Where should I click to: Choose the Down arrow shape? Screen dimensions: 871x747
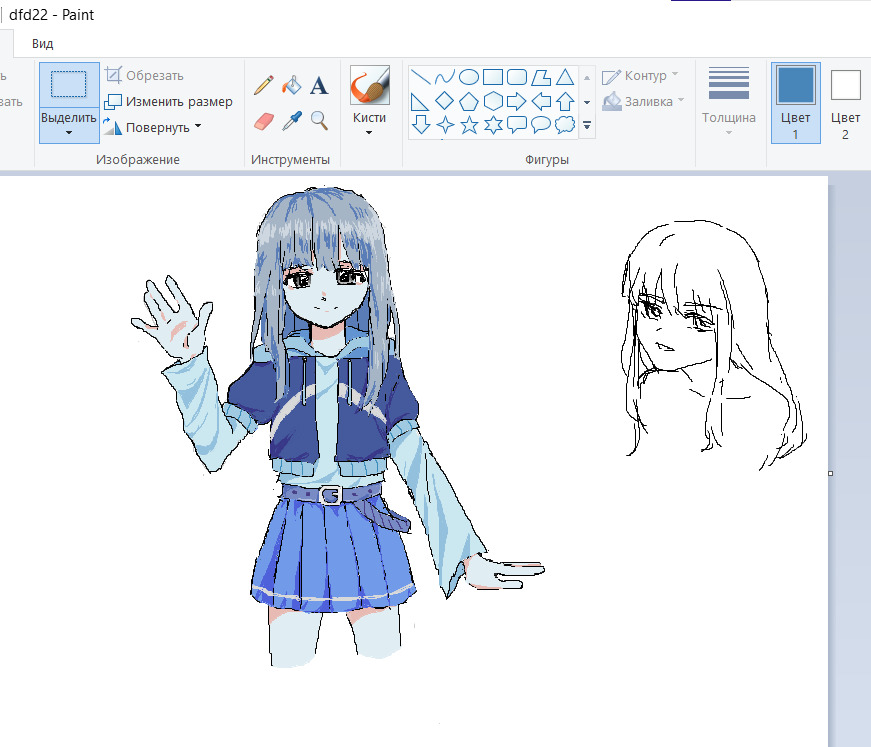421,124
